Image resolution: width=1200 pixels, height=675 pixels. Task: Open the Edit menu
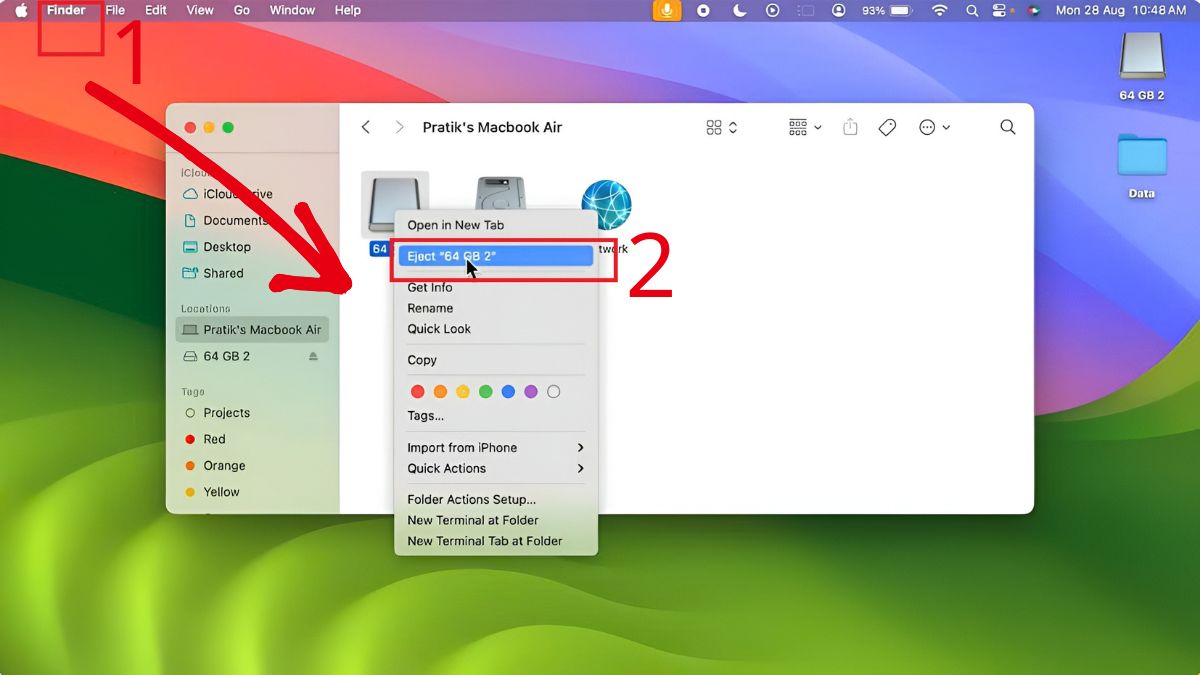156,10
